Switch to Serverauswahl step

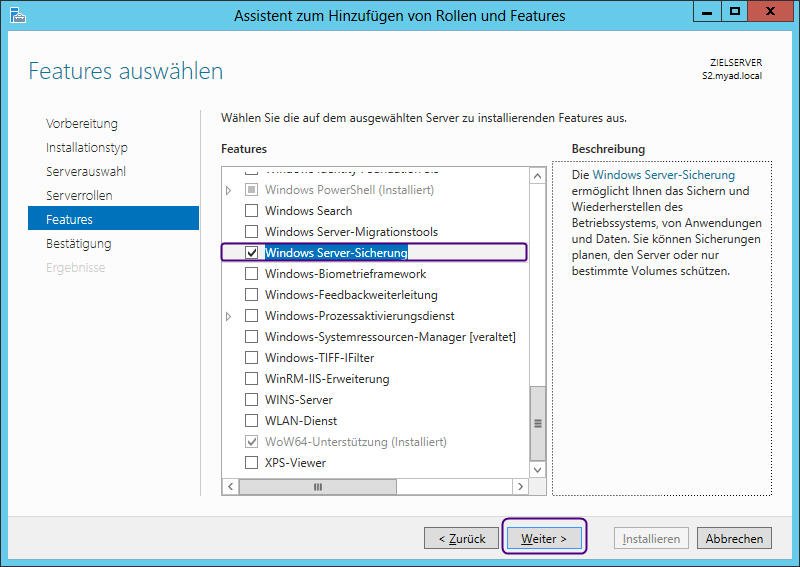coord(86,171)
